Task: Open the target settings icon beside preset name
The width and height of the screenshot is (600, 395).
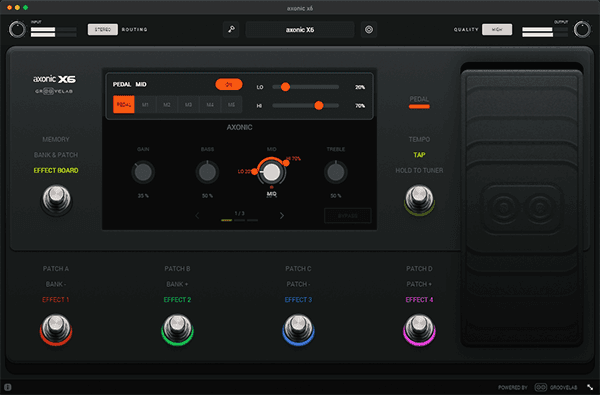Action: point(369,29)
